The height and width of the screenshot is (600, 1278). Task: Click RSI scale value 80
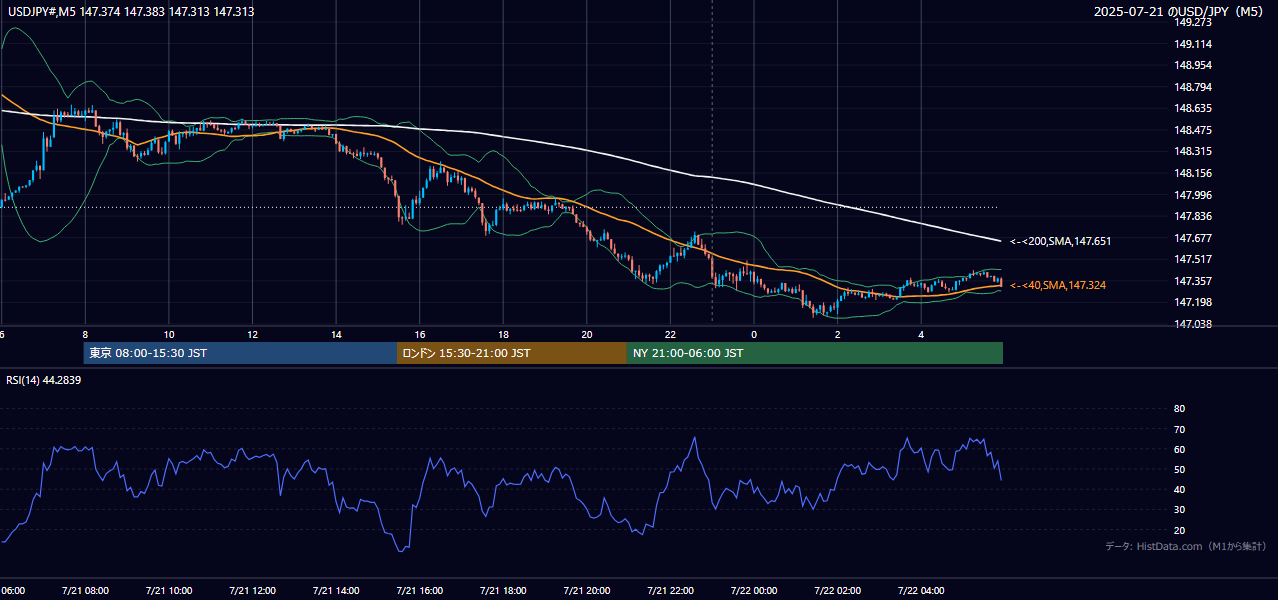coord(1179,409)
